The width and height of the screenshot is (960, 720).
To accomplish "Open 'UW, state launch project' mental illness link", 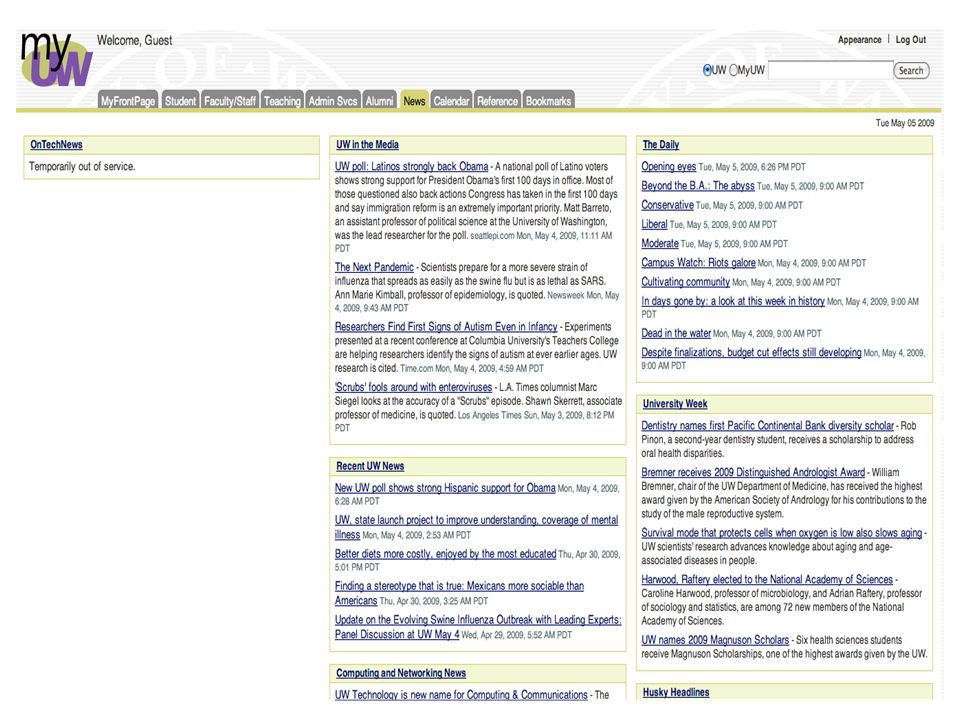I will click(x=476, y=527).
